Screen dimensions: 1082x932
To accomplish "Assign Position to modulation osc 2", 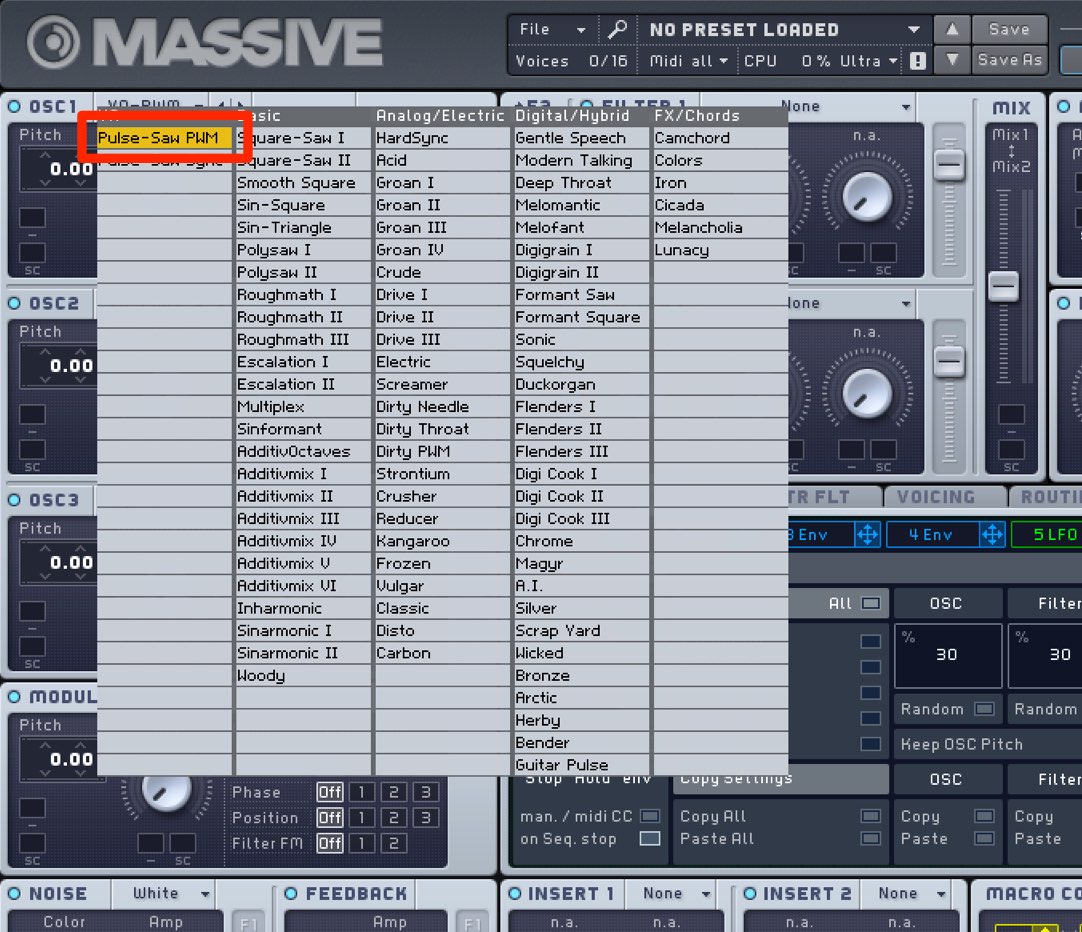I will tap(393, 817).
